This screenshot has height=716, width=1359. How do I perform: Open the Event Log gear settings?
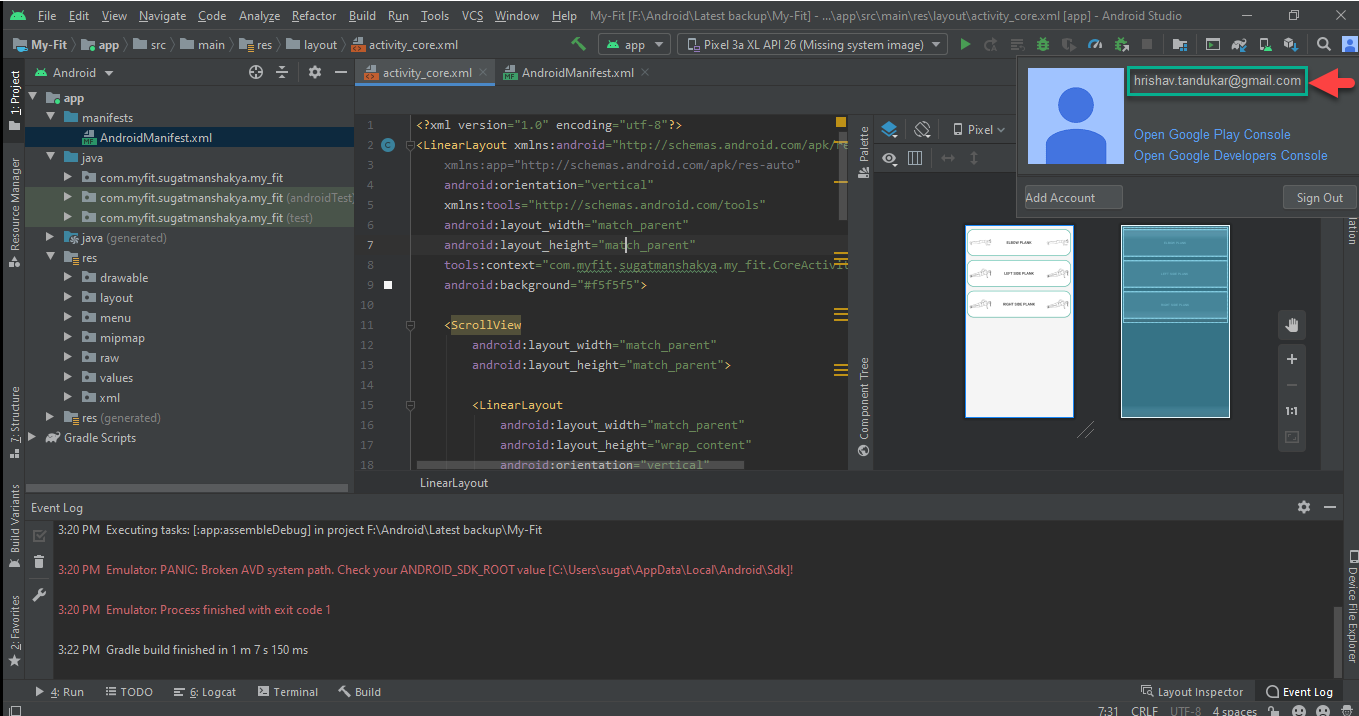coord(1303,507)
